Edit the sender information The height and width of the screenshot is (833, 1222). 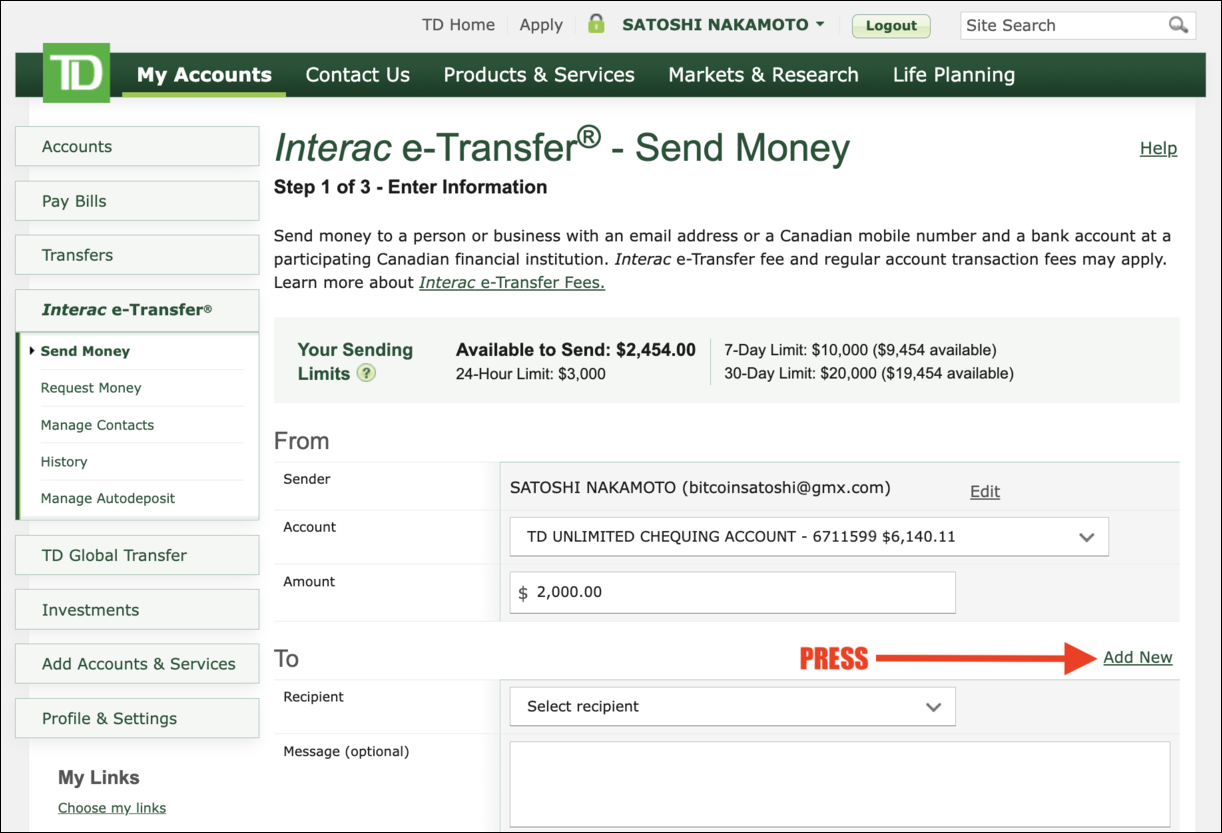coord(985,491)
